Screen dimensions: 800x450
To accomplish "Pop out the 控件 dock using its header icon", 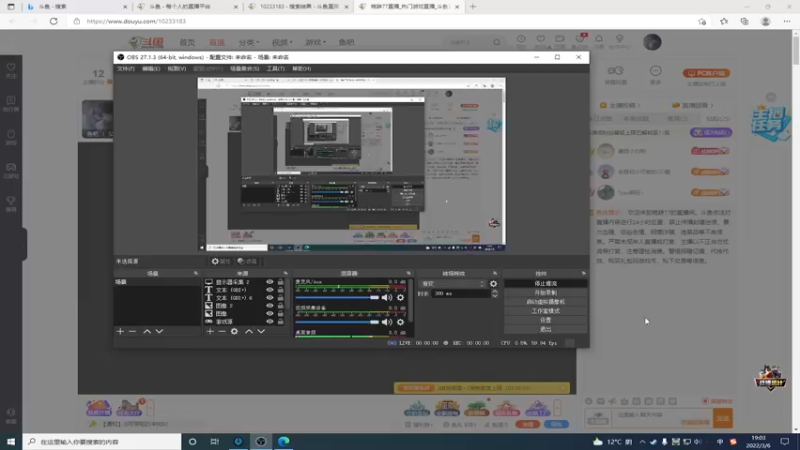I will click(x=584, y=273).
